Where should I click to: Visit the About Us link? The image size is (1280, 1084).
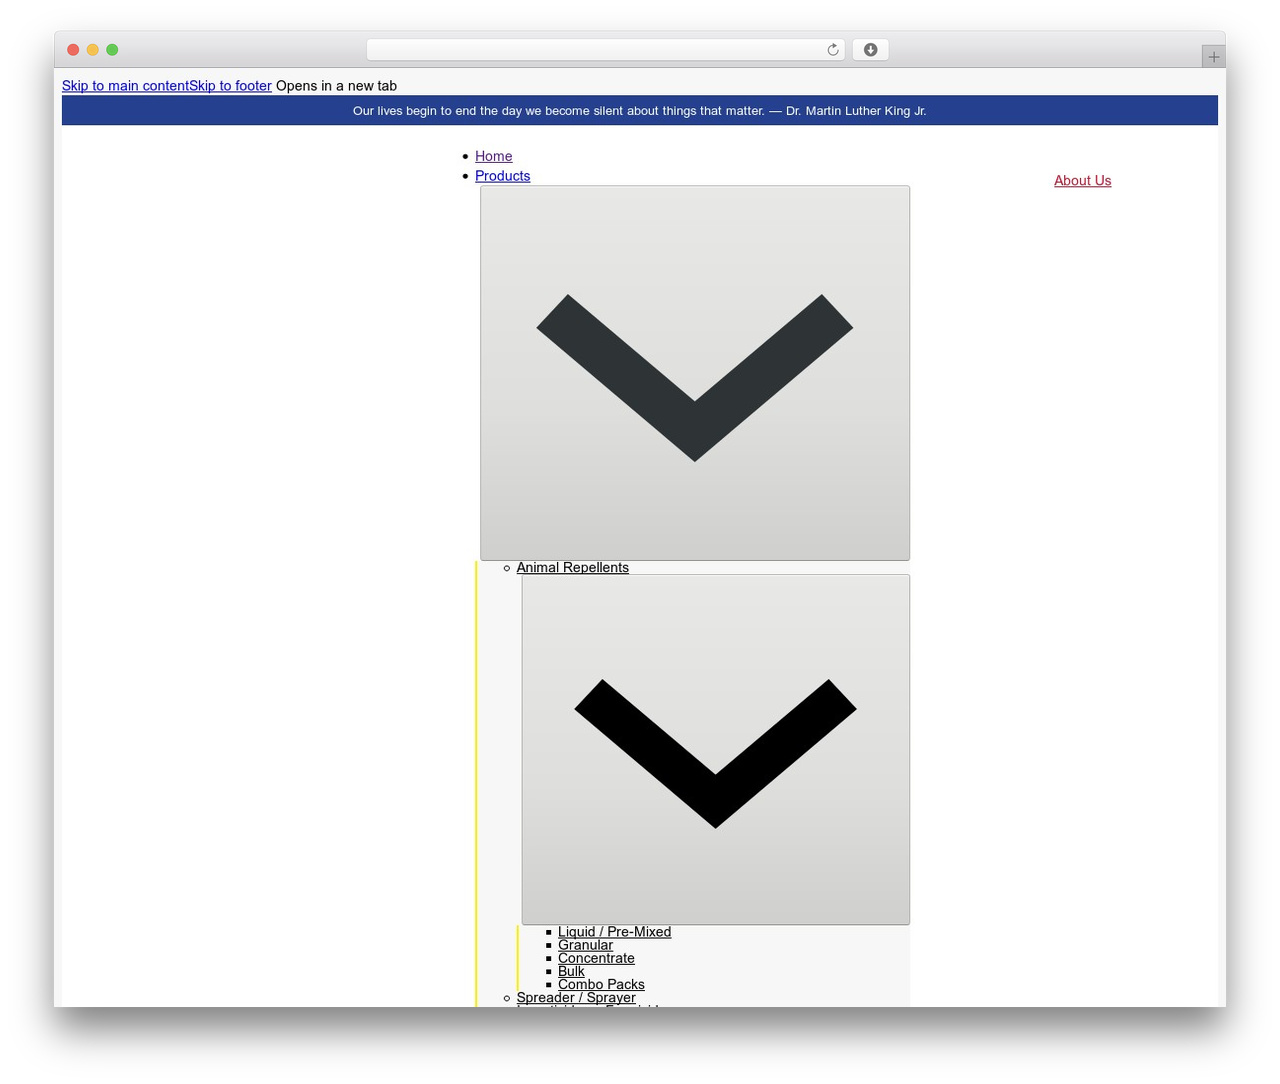click(x=1082, y=181)
